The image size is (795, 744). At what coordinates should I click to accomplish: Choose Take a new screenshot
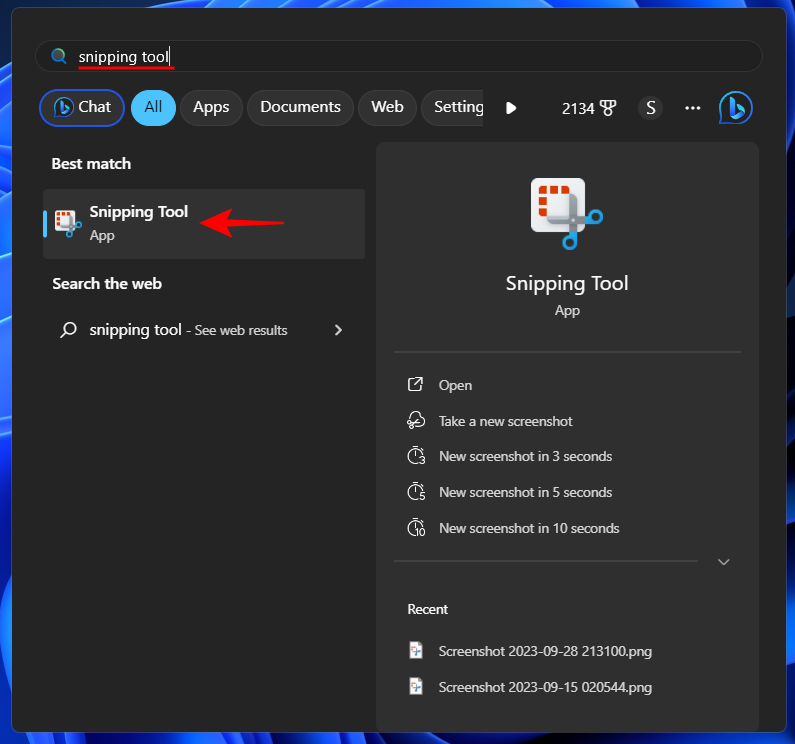(x=567, y=421)
